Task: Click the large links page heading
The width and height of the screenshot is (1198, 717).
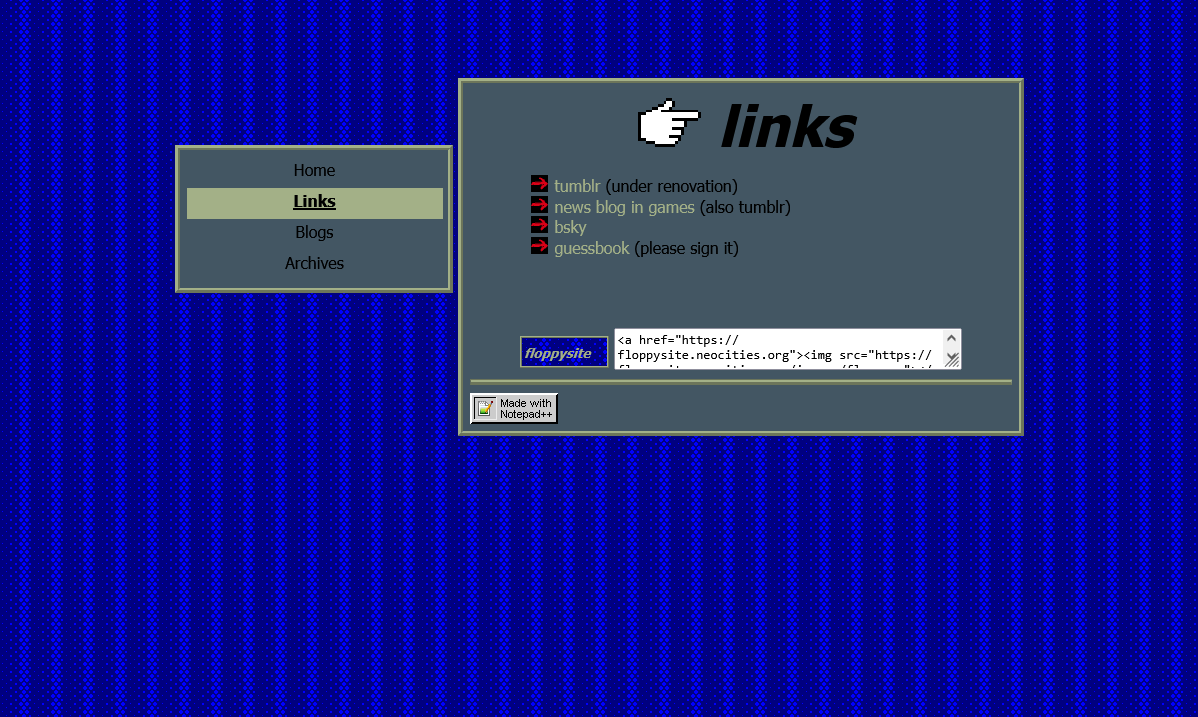Action: click(788, 127)
